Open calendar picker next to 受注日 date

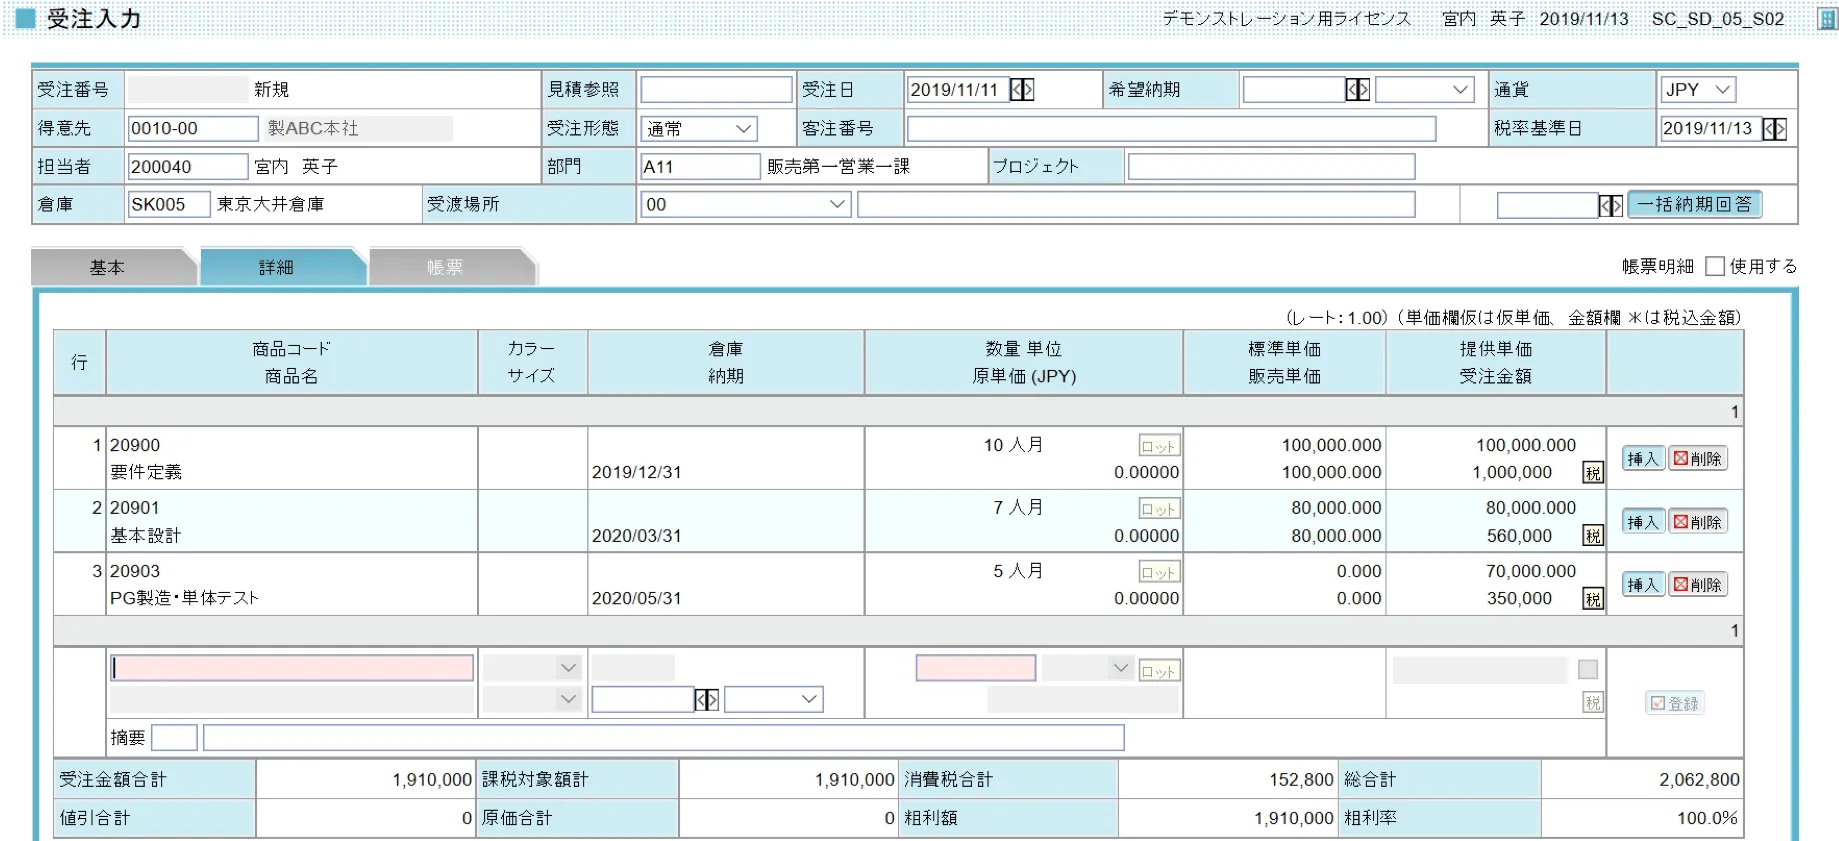click(1021, 90)
